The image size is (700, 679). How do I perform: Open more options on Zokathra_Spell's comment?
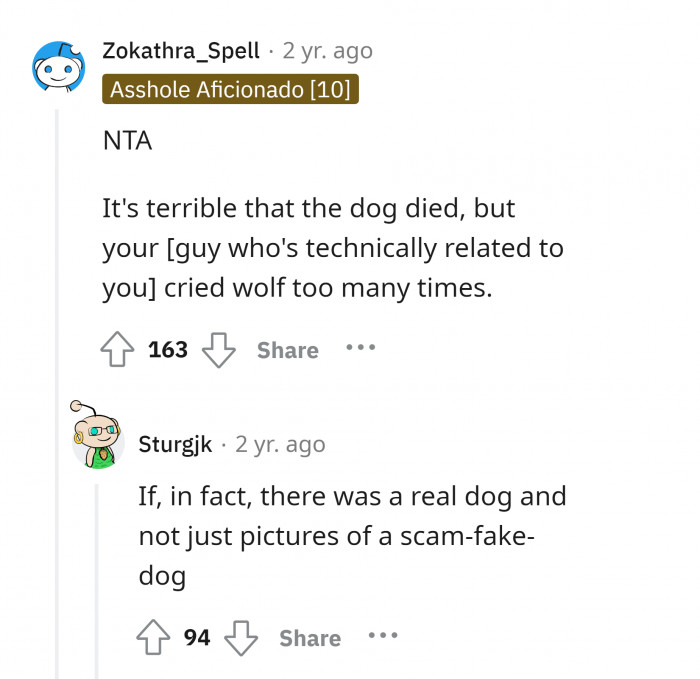[360, 349]
